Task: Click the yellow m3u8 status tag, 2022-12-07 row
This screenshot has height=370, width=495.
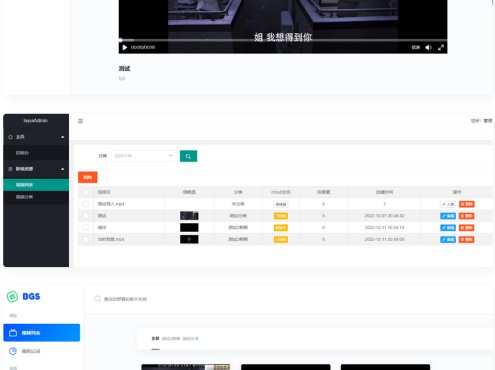Action: click(x=281, y=216)
